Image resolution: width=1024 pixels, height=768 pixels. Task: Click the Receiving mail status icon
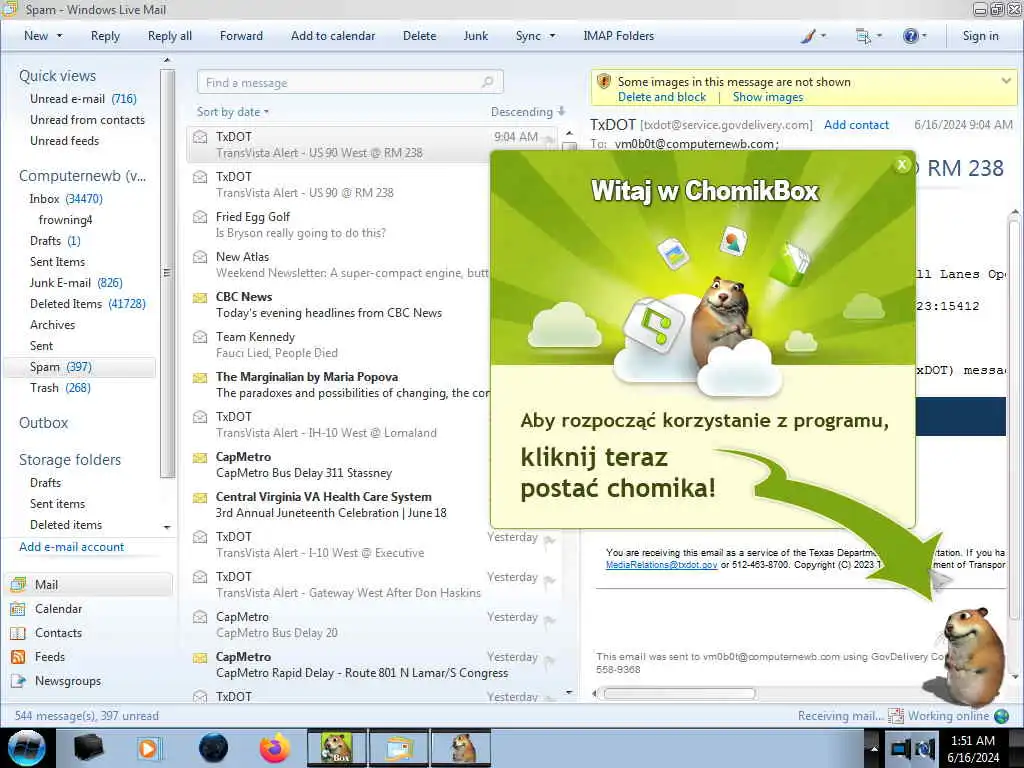pyautogui.click(x=895, y=716)
